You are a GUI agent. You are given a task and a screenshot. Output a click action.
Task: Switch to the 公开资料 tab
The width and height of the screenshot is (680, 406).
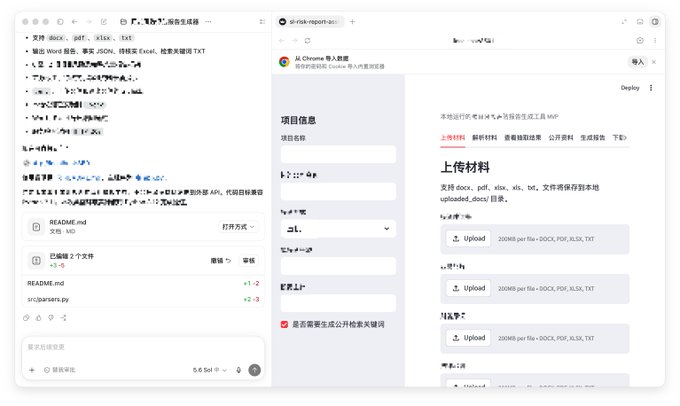coord(561,138)
